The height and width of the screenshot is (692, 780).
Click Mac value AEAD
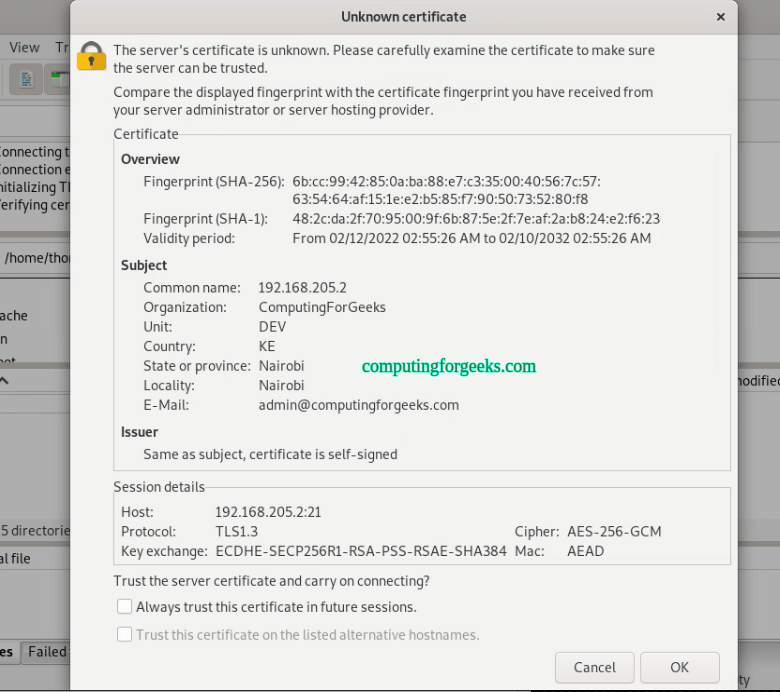tap(585, 551)
